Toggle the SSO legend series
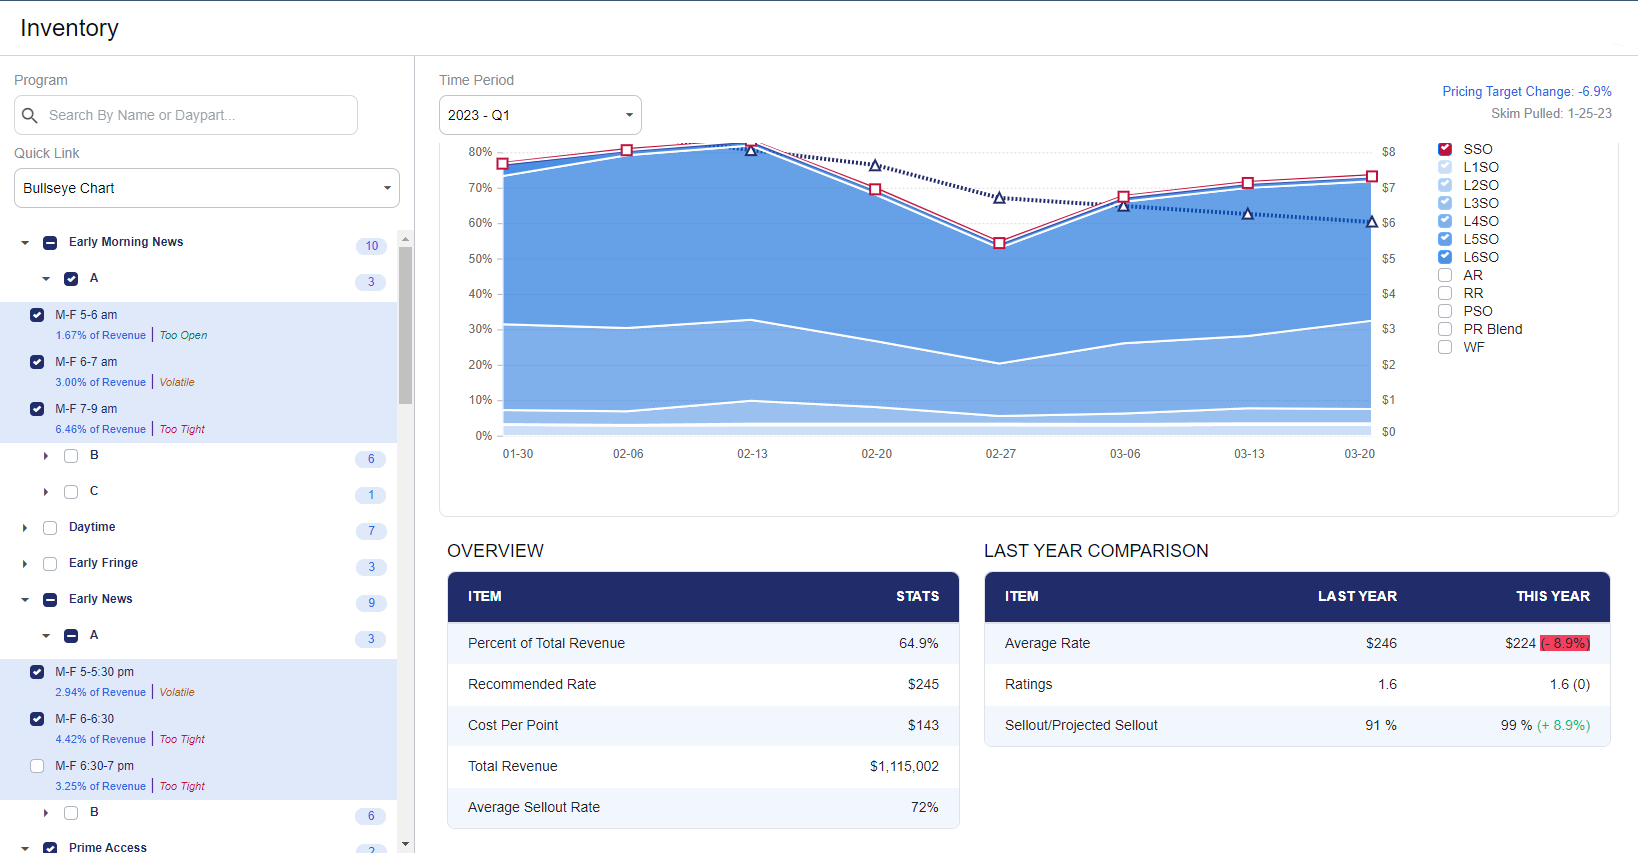This screenshot has height=859, width=1638. (x=1445, y=149)
